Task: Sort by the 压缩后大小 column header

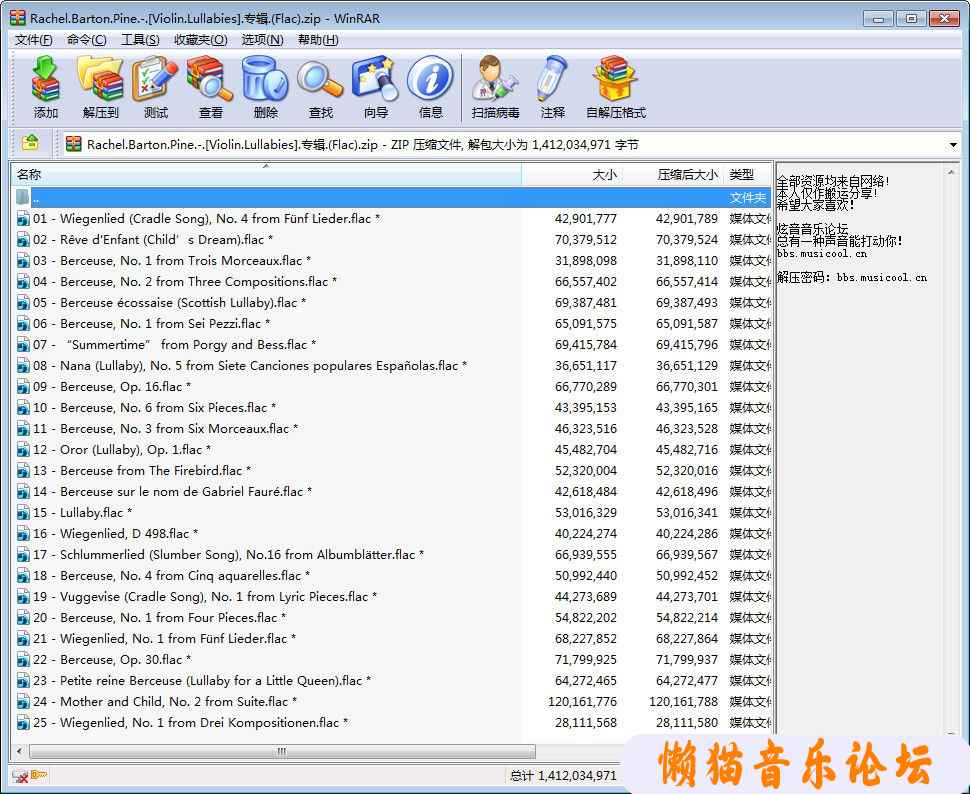Action: tap(673, 175)
